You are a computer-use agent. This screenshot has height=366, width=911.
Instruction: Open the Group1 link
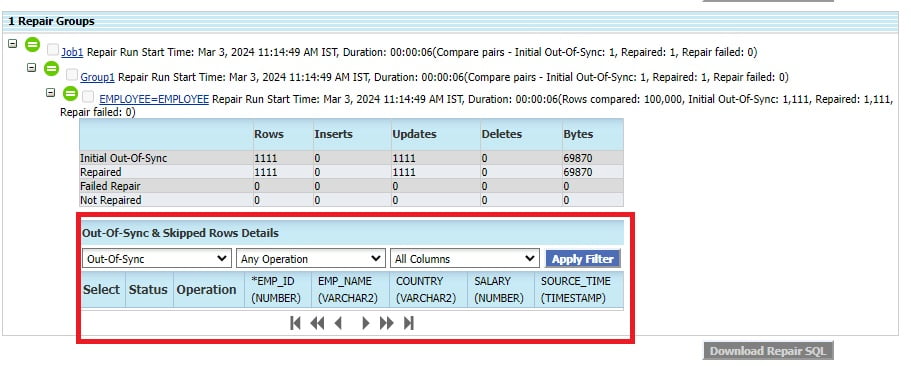(98, 77)
